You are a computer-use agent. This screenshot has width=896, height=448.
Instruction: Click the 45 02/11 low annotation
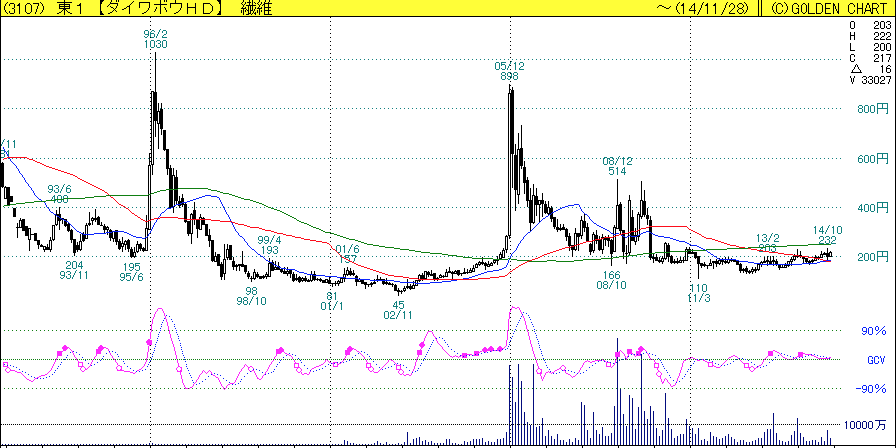coord(399,310)
